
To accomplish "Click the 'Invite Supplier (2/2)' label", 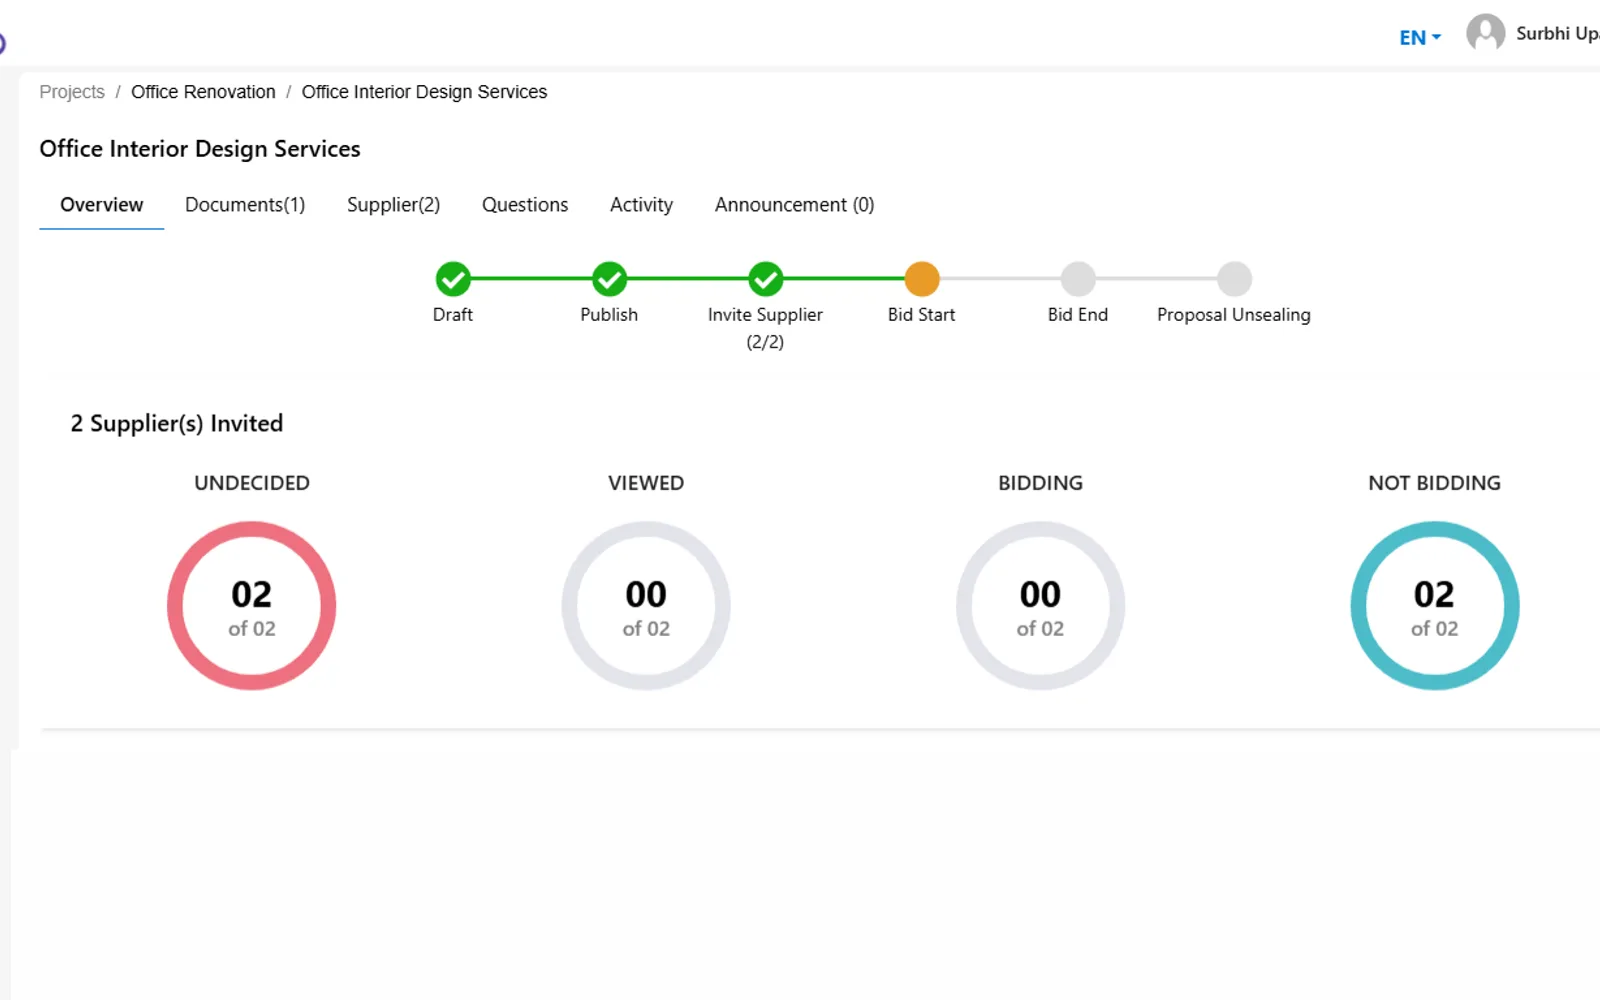I will 765,328.
